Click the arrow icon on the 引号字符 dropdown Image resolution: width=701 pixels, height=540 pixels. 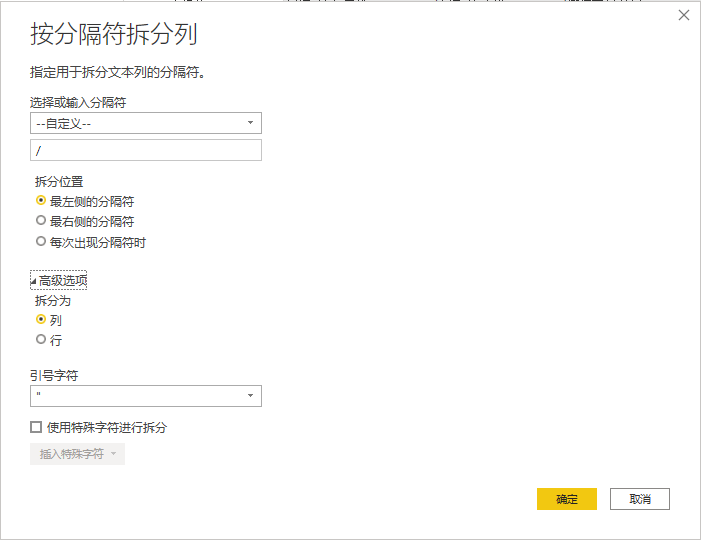[x=250, y=396]
